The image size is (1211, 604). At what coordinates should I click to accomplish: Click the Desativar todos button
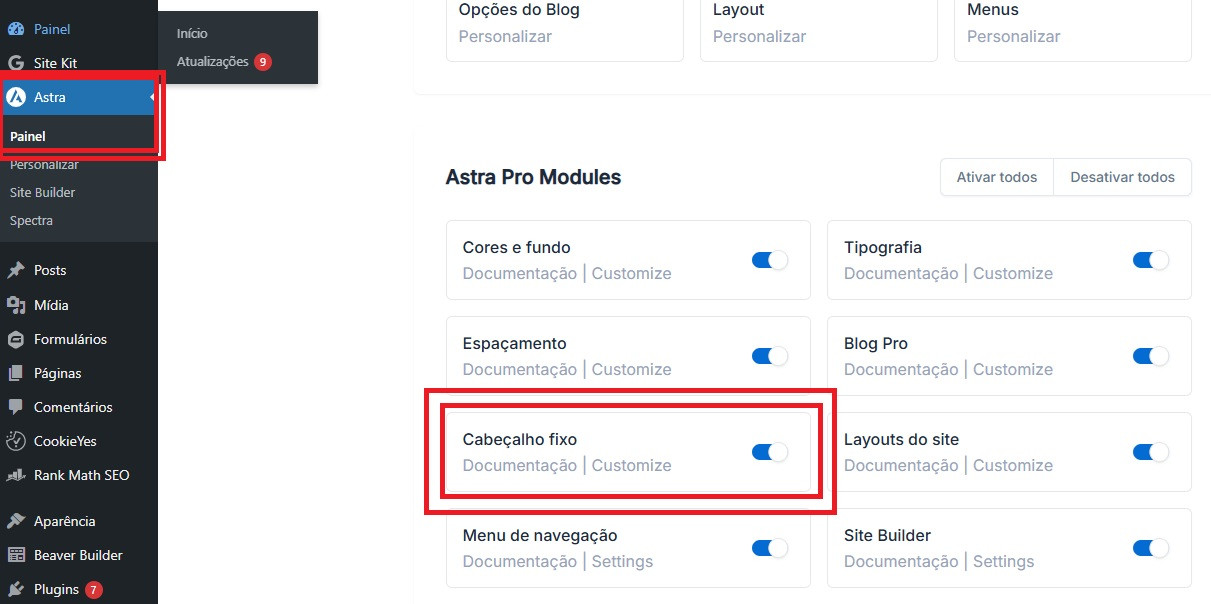[1122, 177]
